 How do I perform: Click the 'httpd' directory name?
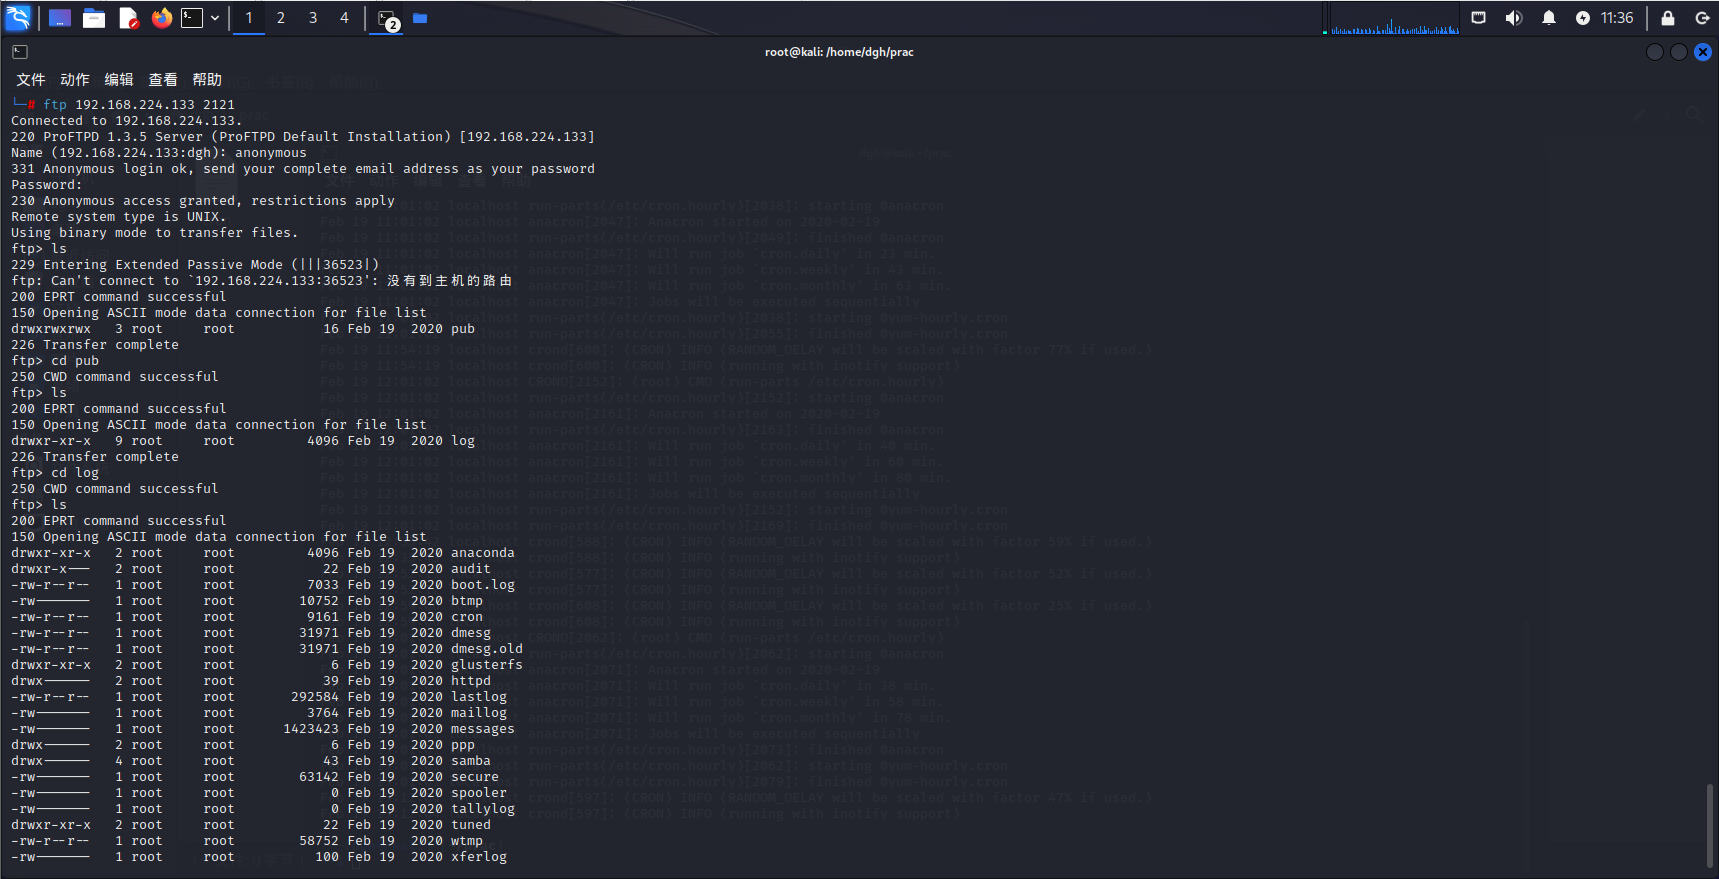[471, 681]
